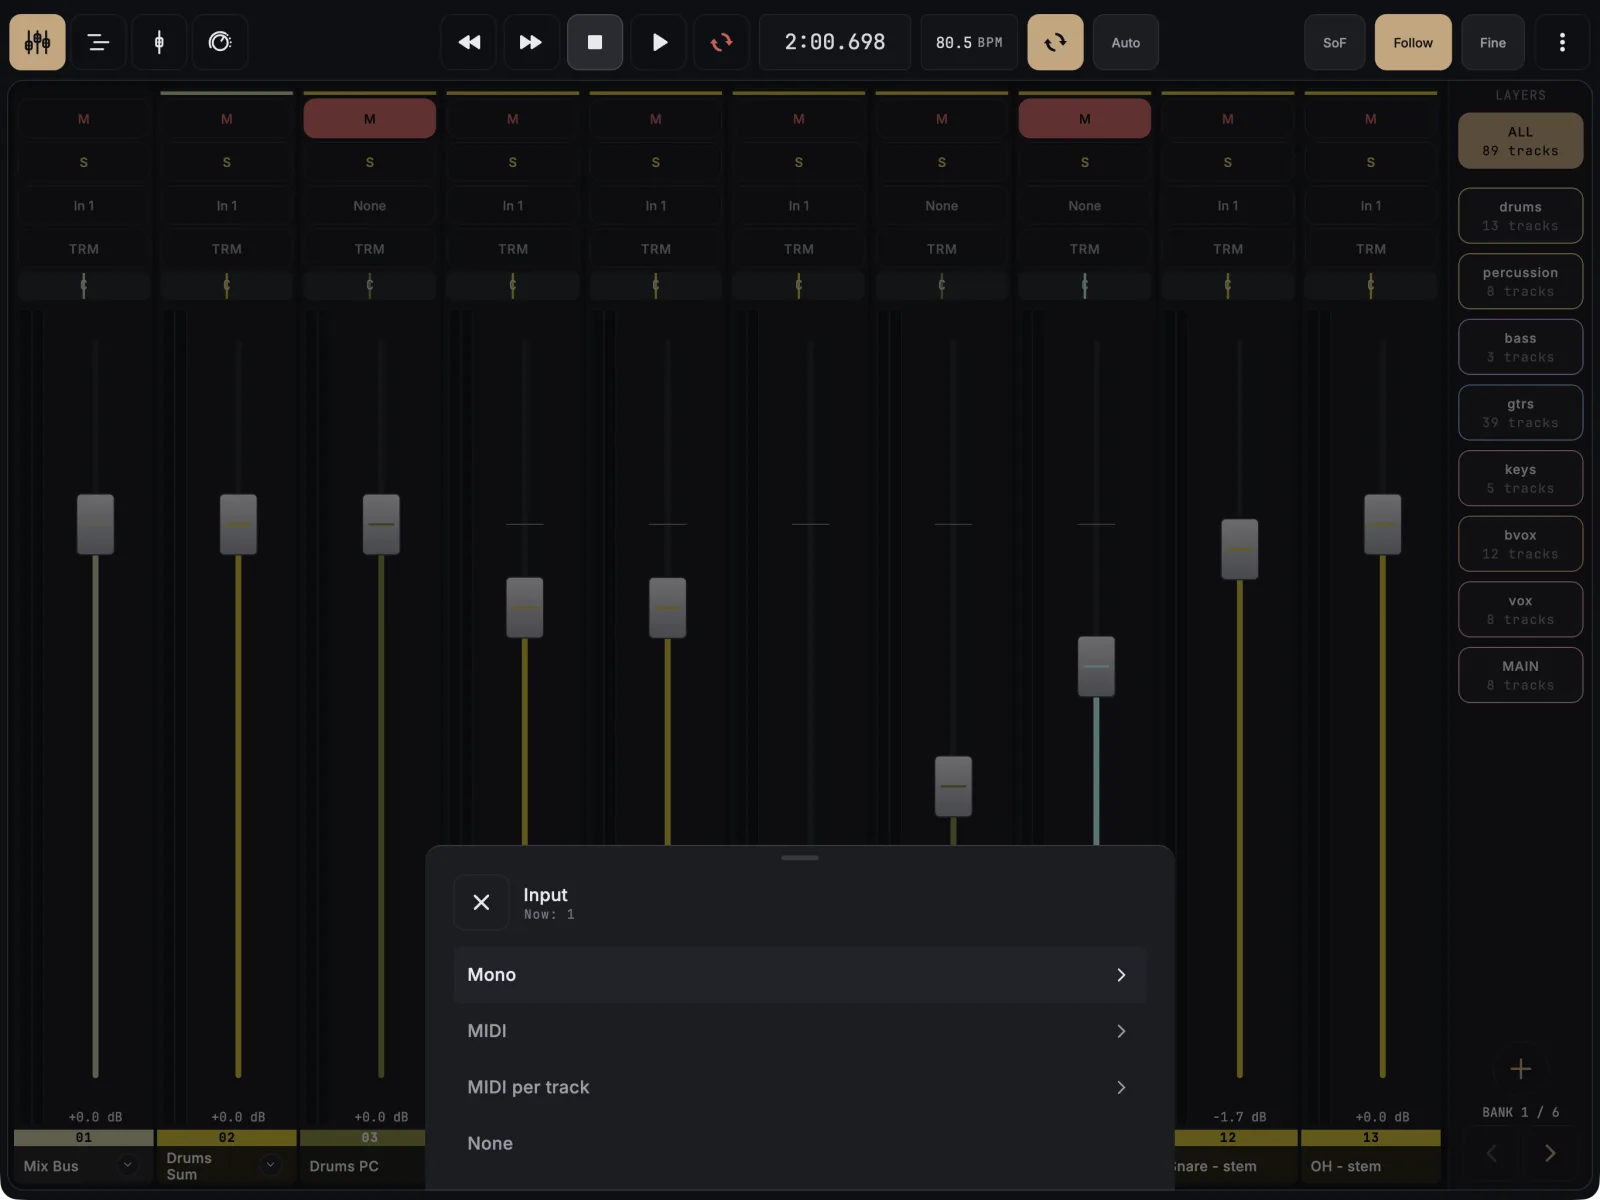Viewport: 1600px width, 1200px height.
Task: Open the single channel strip view icon
Action: pyautogui.click(x=159, y=42)
